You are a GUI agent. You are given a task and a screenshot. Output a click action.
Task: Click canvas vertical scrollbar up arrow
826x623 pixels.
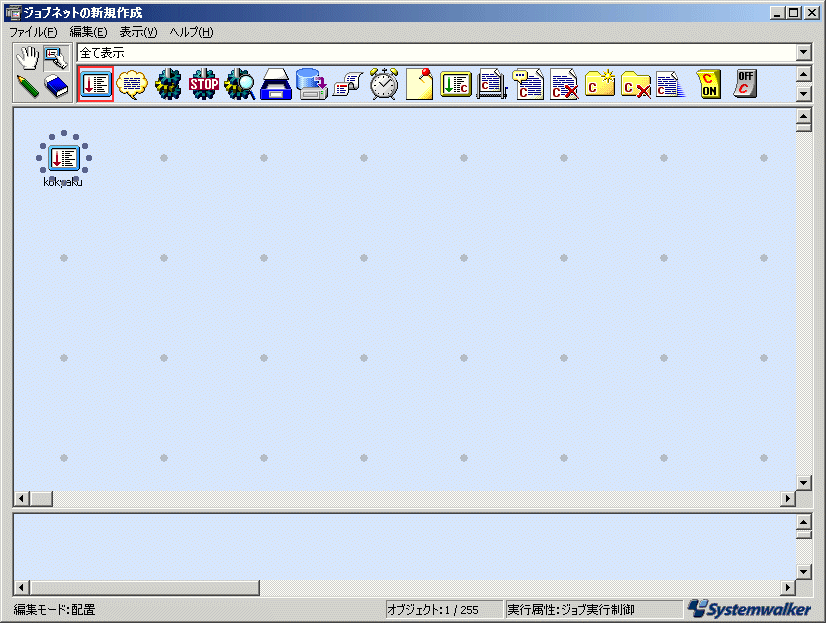coord(803,115)
